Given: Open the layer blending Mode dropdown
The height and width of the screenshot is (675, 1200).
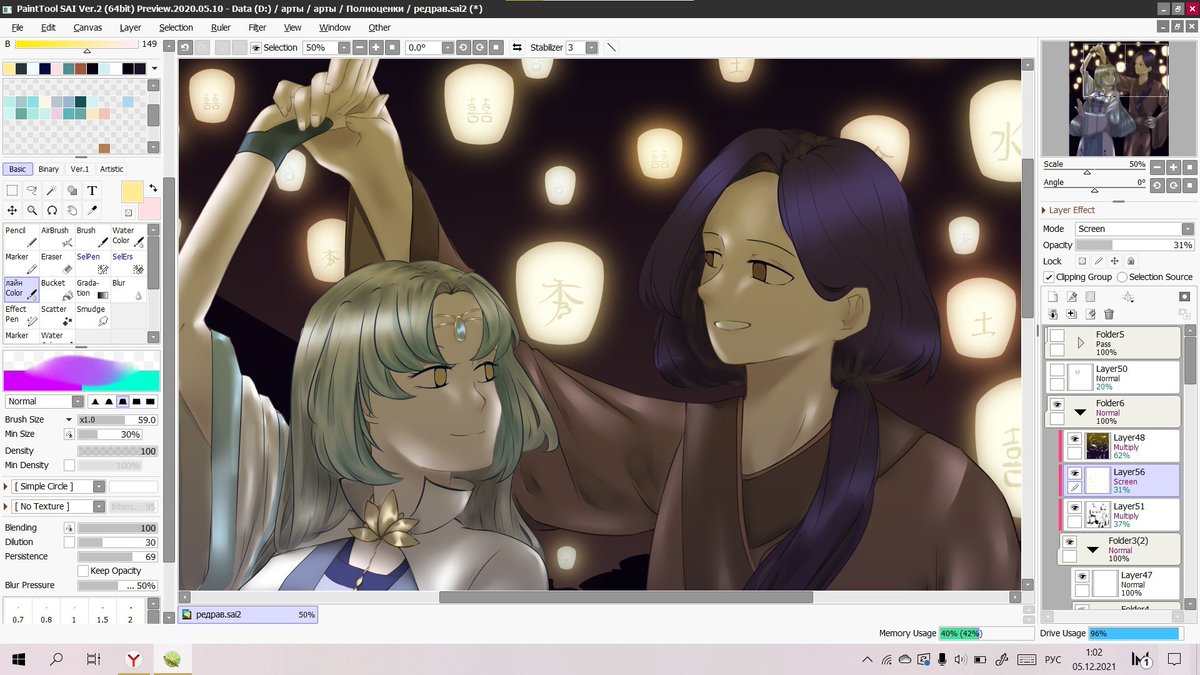Looking at the screenshot, I should [1134, 229].
